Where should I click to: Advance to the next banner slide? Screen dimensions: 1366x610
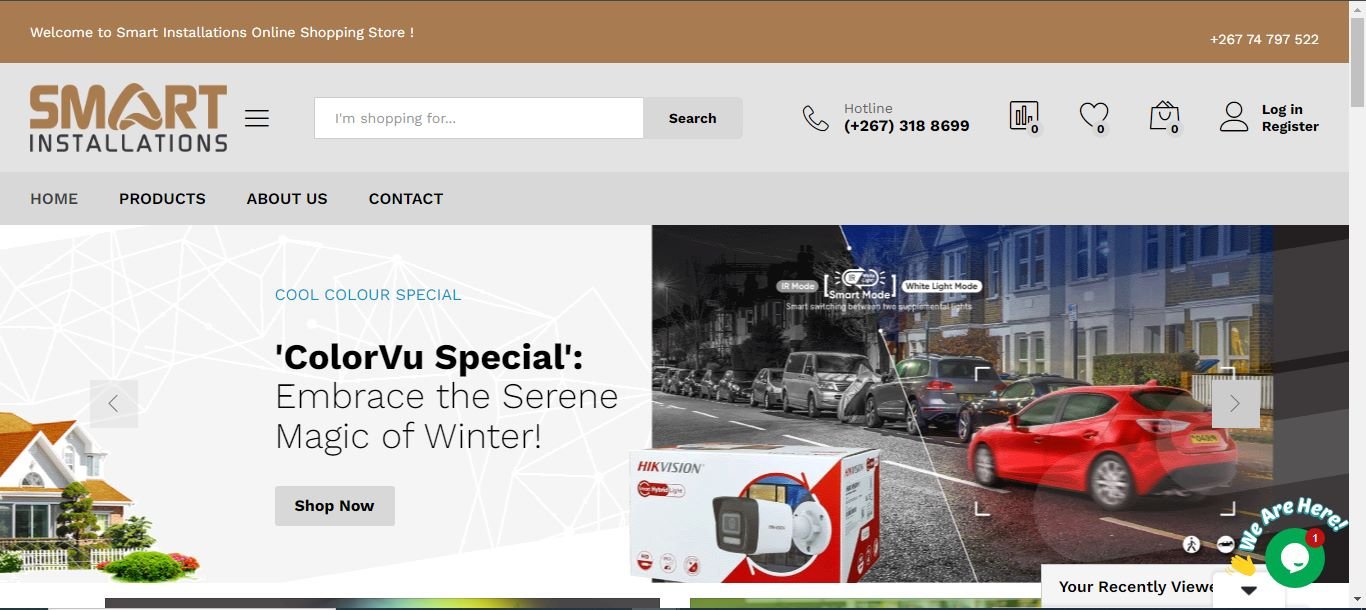coord(1235,404)
